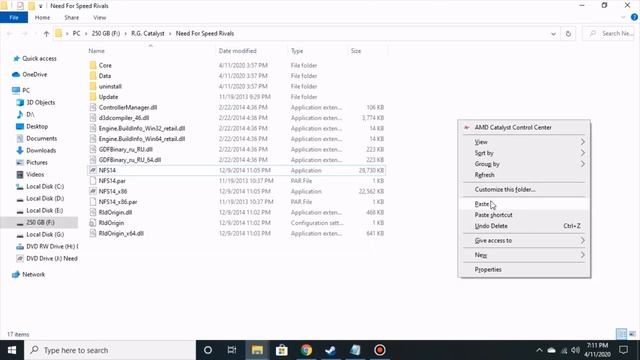The width and height of the screenshot is (640, 360).
Task: Click the ControllerManager.dll file icon
Action: click(93, 107)
